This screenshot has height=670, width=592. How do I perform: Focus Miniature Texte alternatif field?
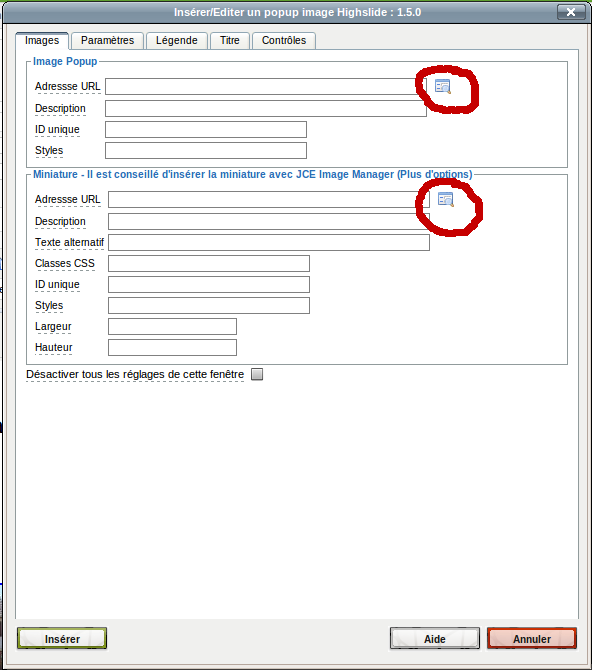coord(269,242)
